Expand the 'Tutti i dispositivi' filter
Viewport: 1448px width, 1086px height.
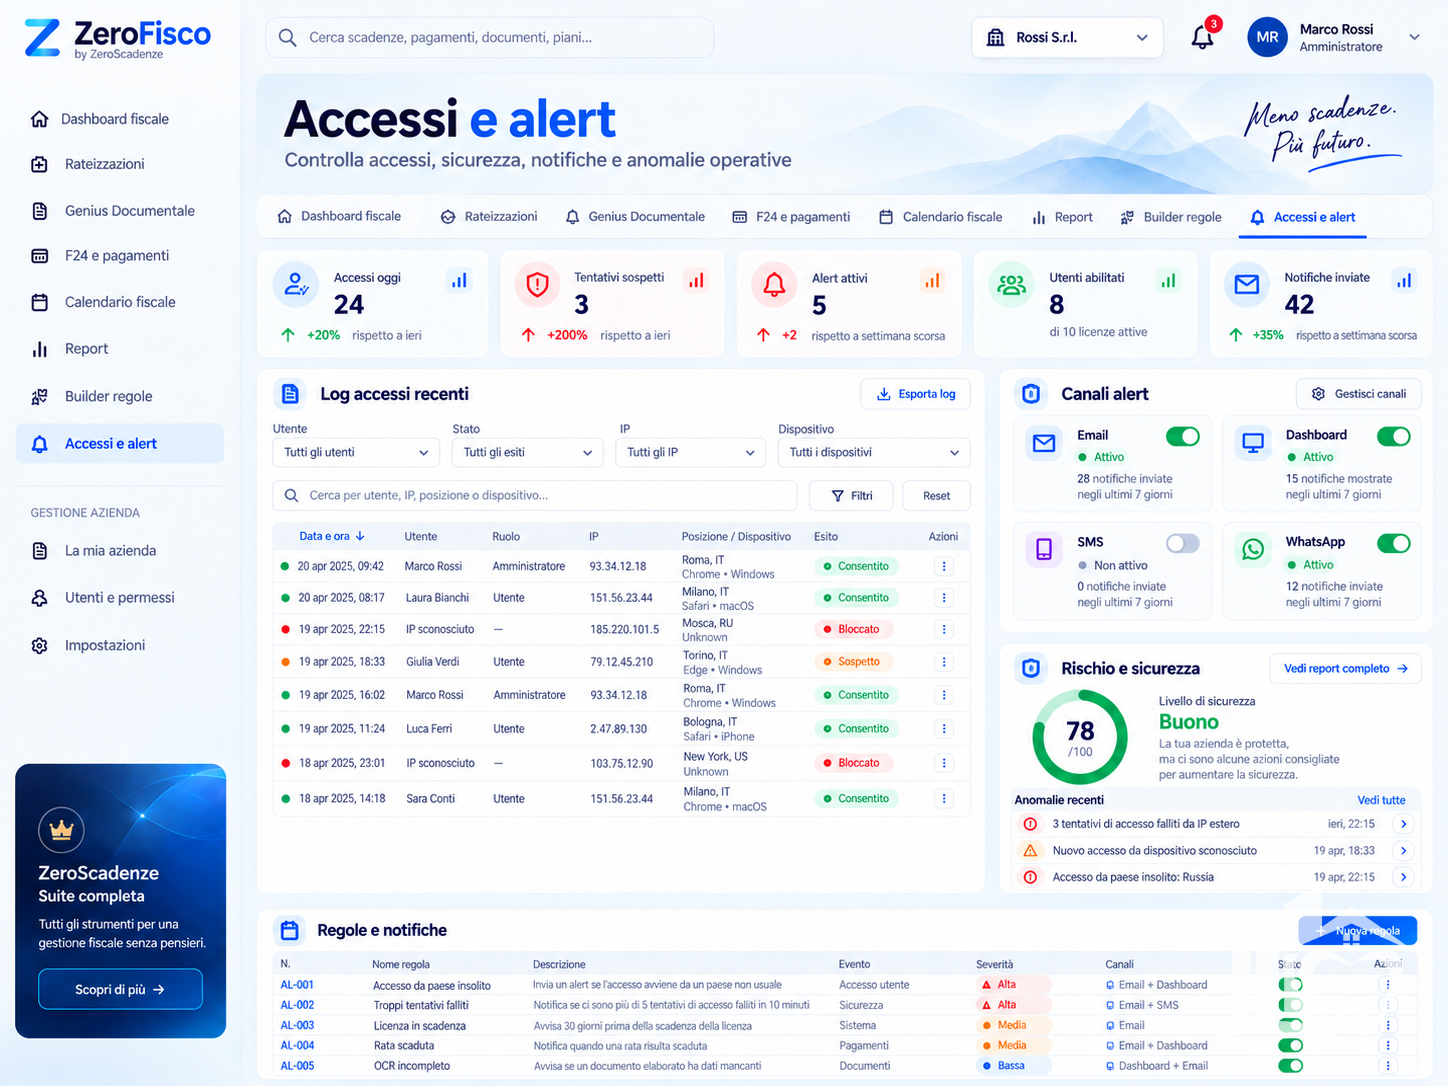click(x=874, y=453)
